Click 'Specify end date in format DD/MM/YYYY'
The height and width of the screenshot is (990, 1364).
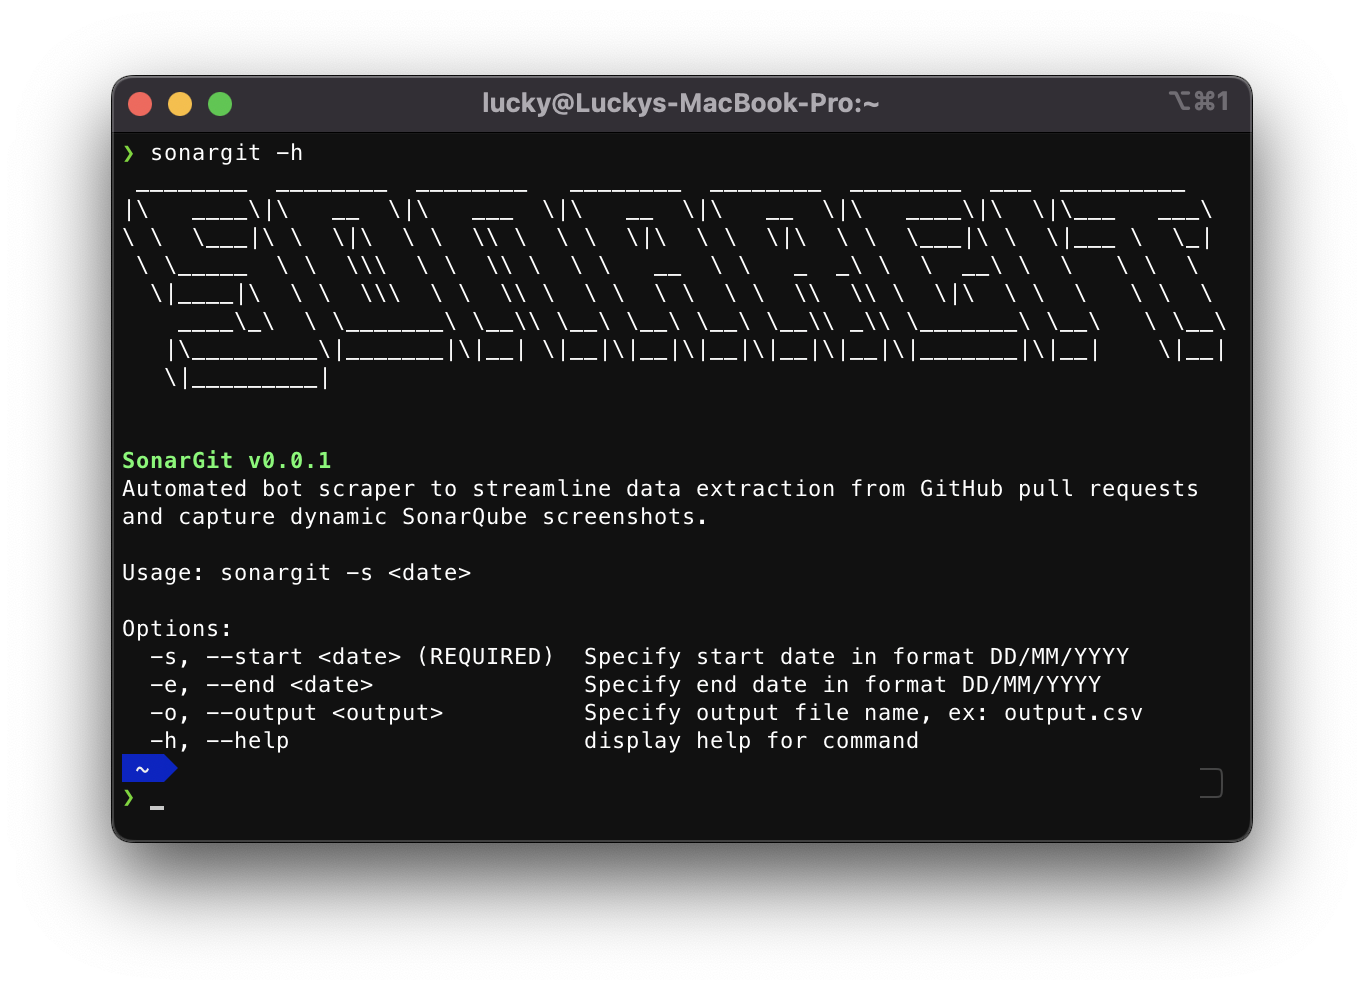pos(843,685)
